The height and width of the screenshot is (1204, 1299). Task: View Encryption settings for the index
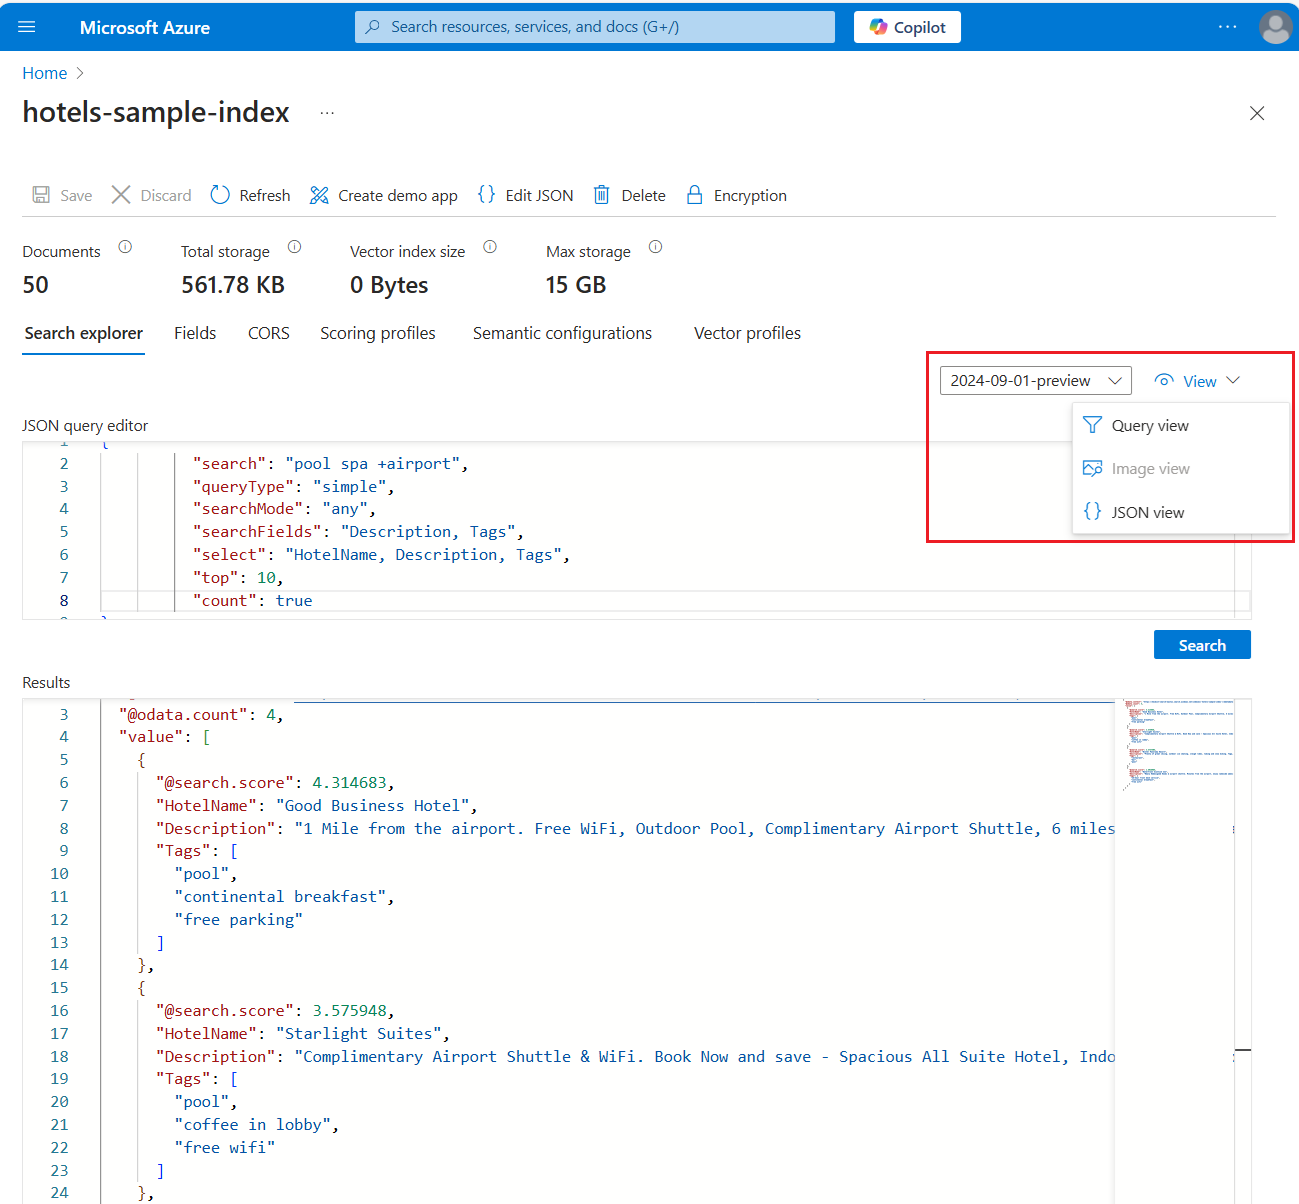point(736,195)
